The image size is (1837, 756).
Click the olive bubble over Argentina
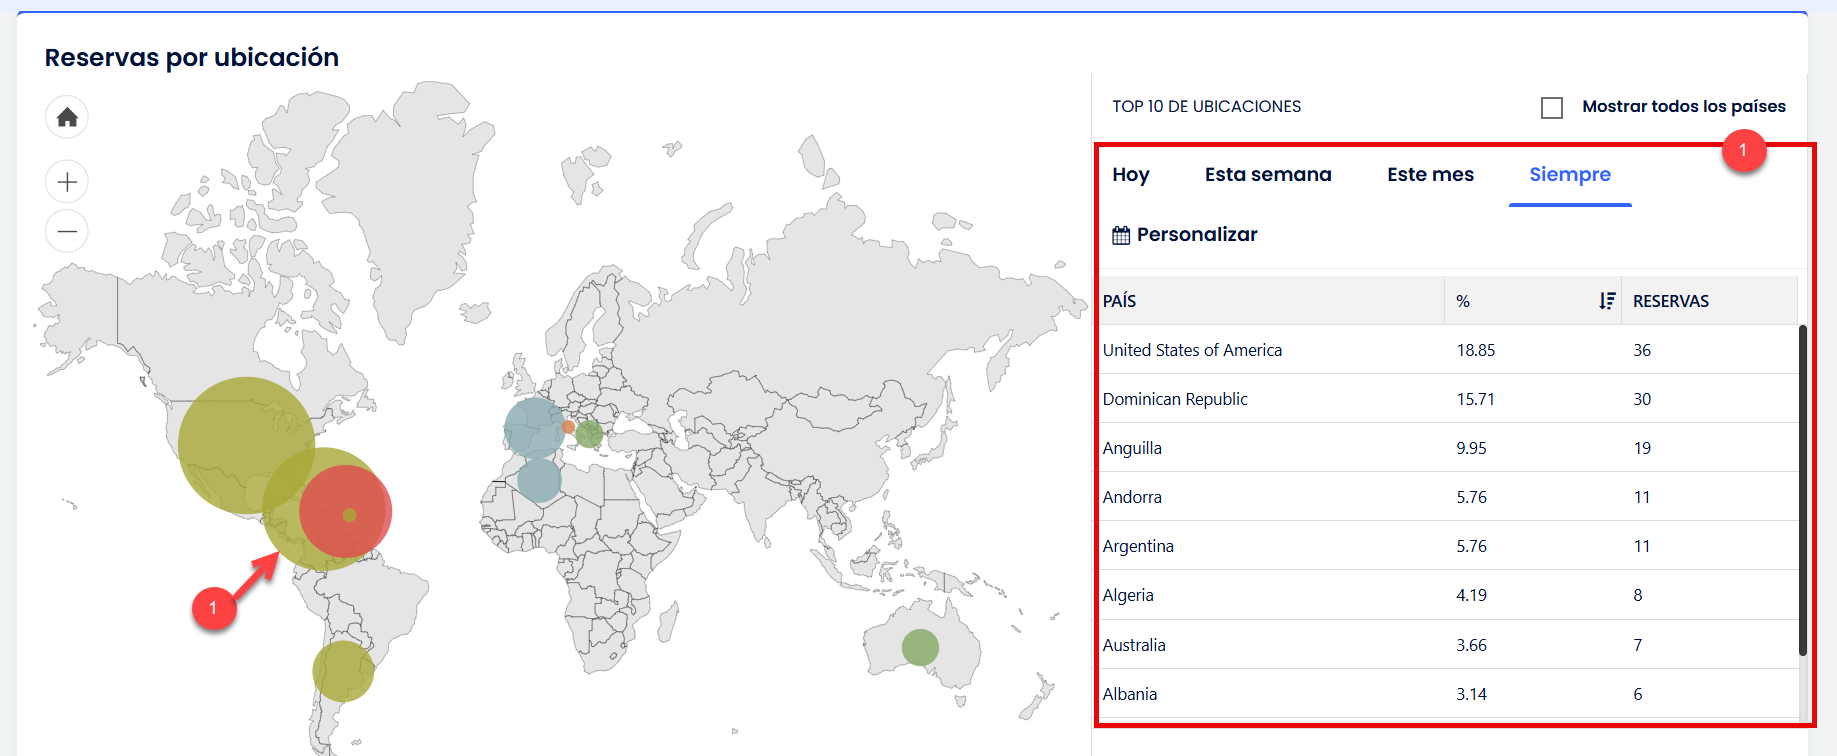pyautogui.click(x=343, y=671)
